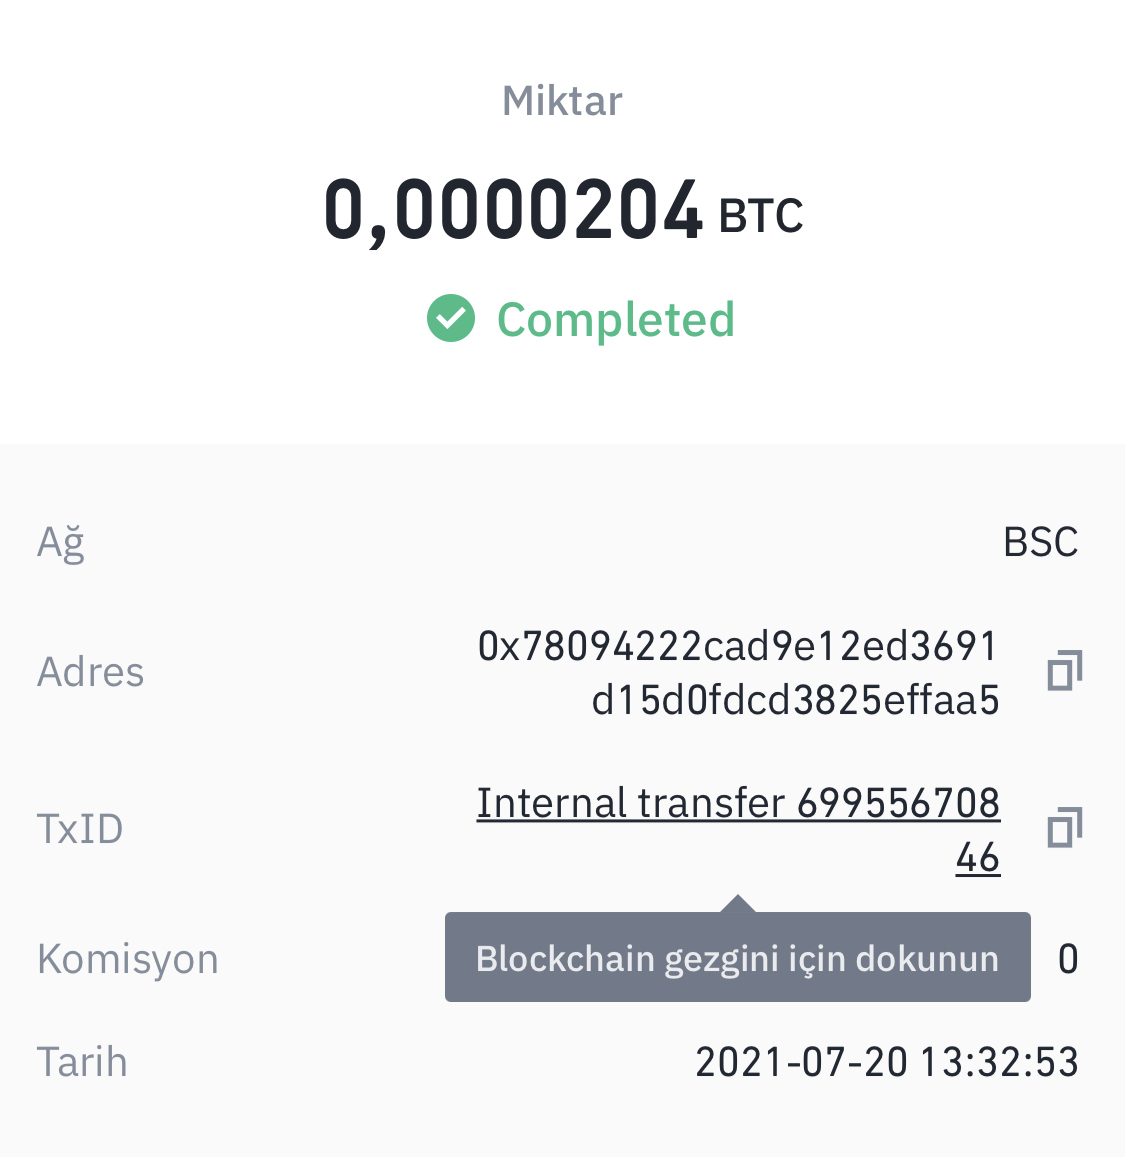Tap the Komisyon row label
The width and height of the screenshot is (1125, 1158).
(128, 959)
